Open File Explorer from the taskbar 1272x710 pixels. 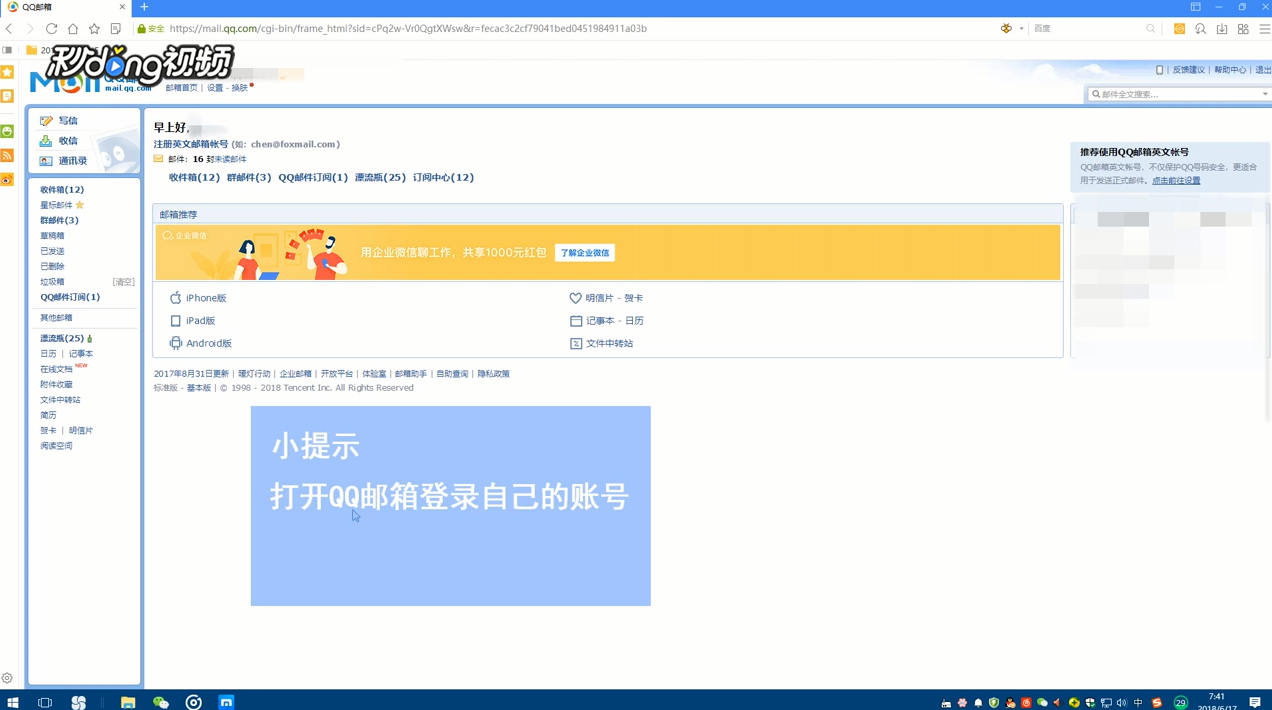click(x=128, y=702)
